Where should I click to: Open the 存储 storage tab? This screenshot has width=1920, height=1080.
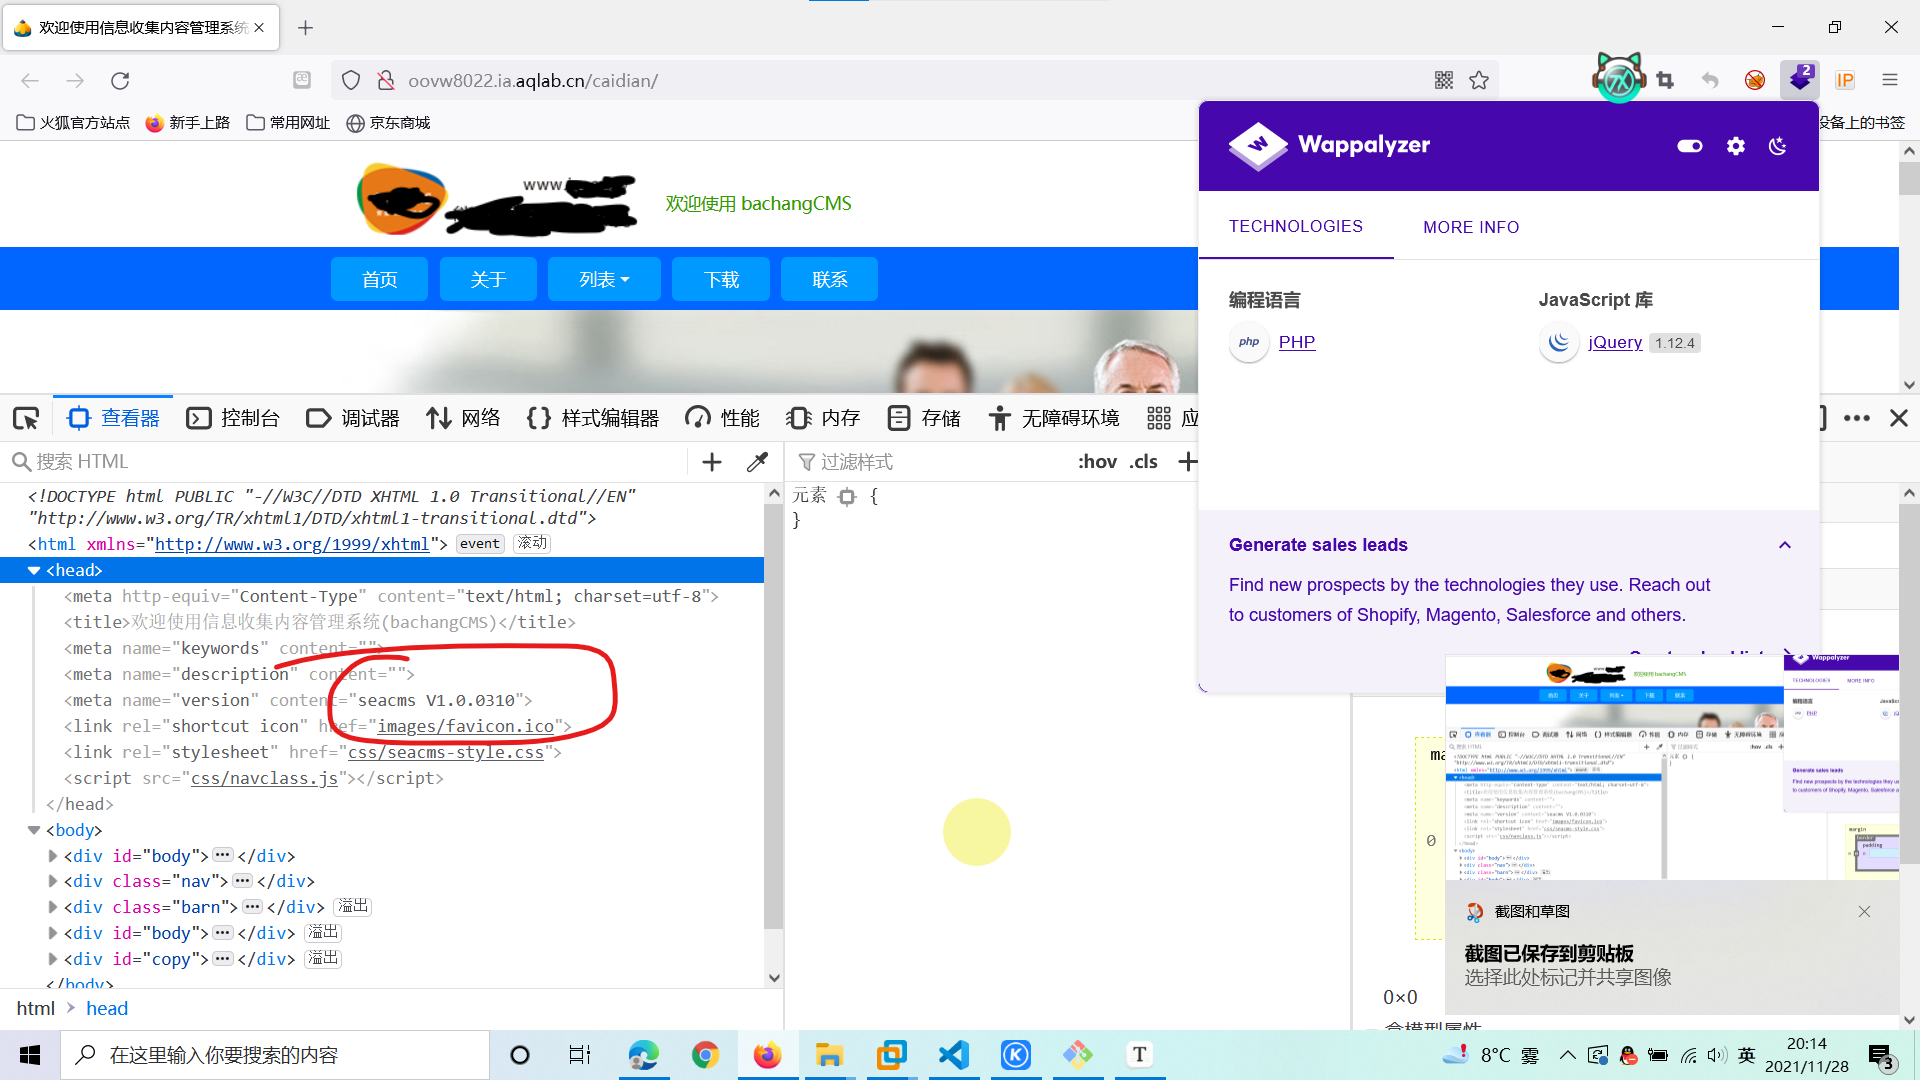[x=924, y=418]
